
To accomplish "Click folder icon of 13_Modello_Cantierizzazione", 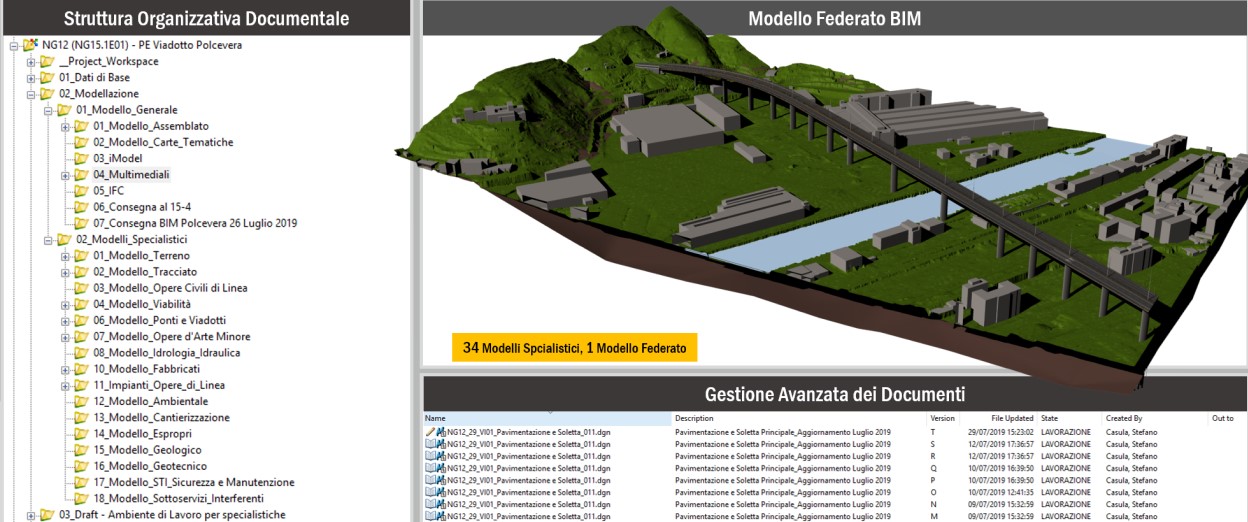I will pyautogui.click(x=82, y=418).
